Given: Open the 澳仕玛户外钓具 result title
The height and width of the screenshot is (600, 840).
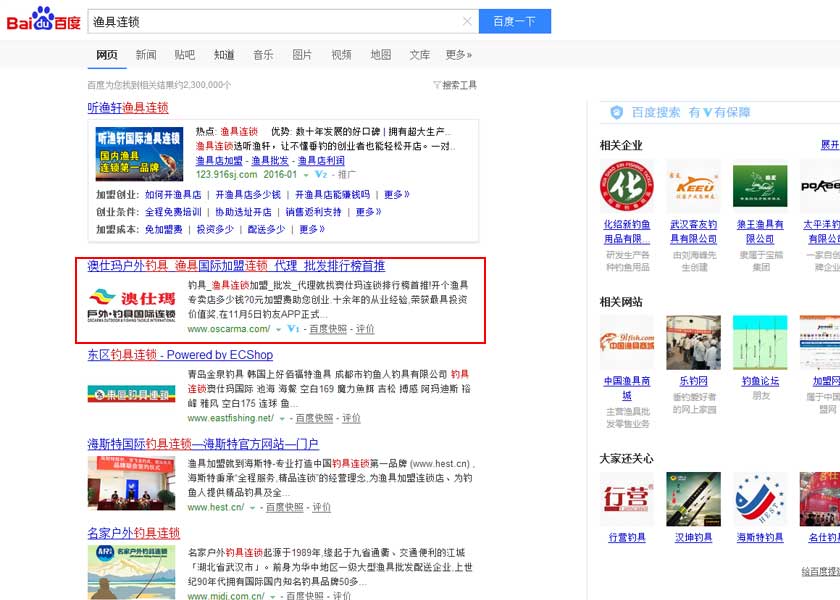Looking at the screenshot, I should [x=236, y=266].
